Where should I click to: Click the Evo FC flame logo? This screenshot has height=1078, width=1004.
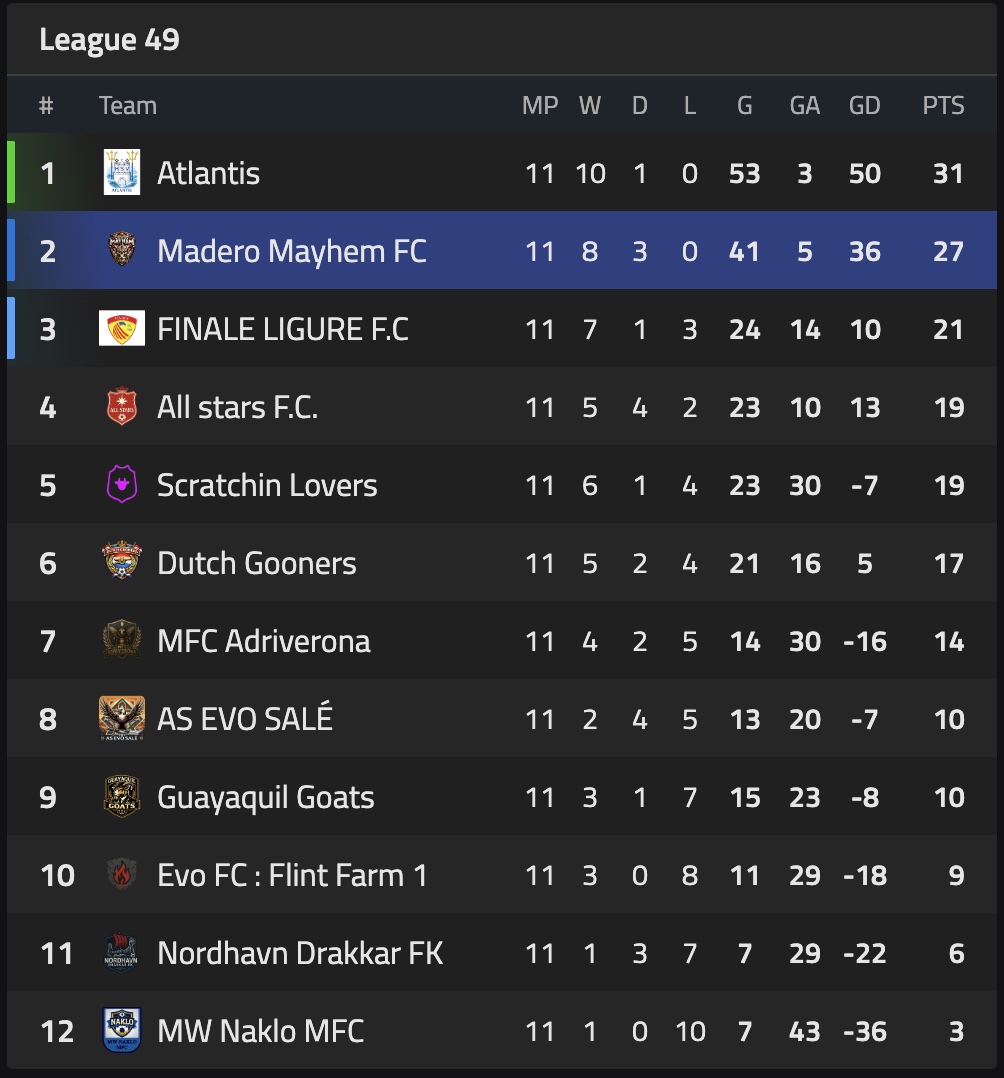click(122, 875)
